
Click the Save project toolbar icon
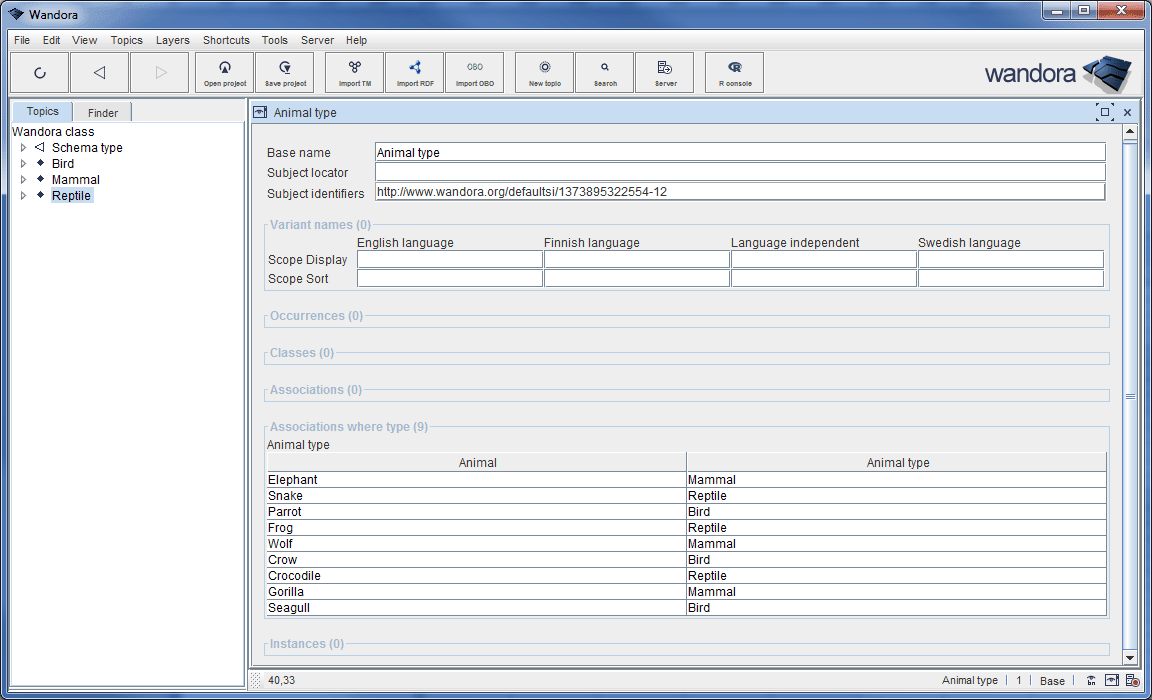(285, 72)
